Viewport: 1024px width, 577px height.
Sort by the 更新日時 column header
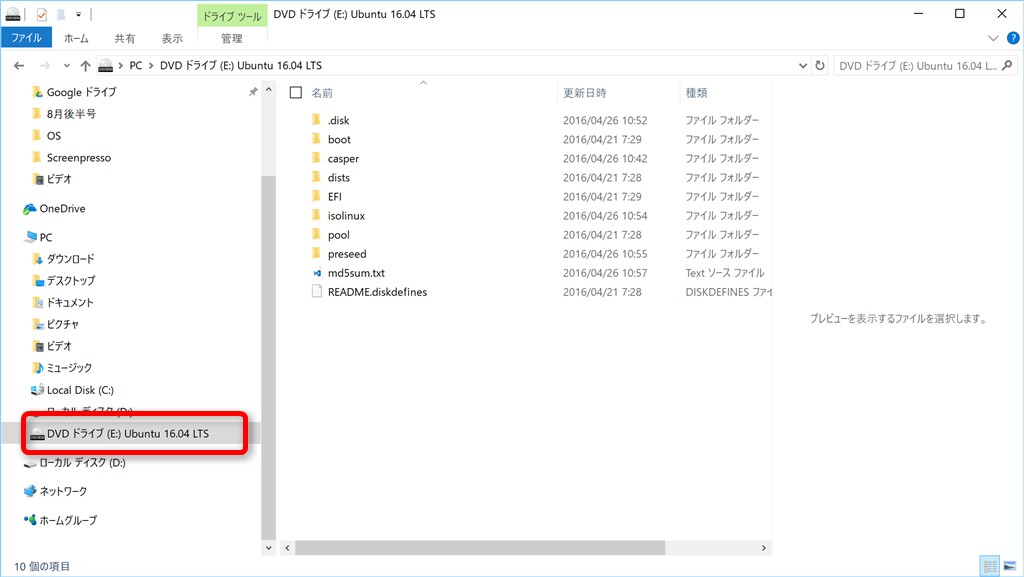pos(584,93)
